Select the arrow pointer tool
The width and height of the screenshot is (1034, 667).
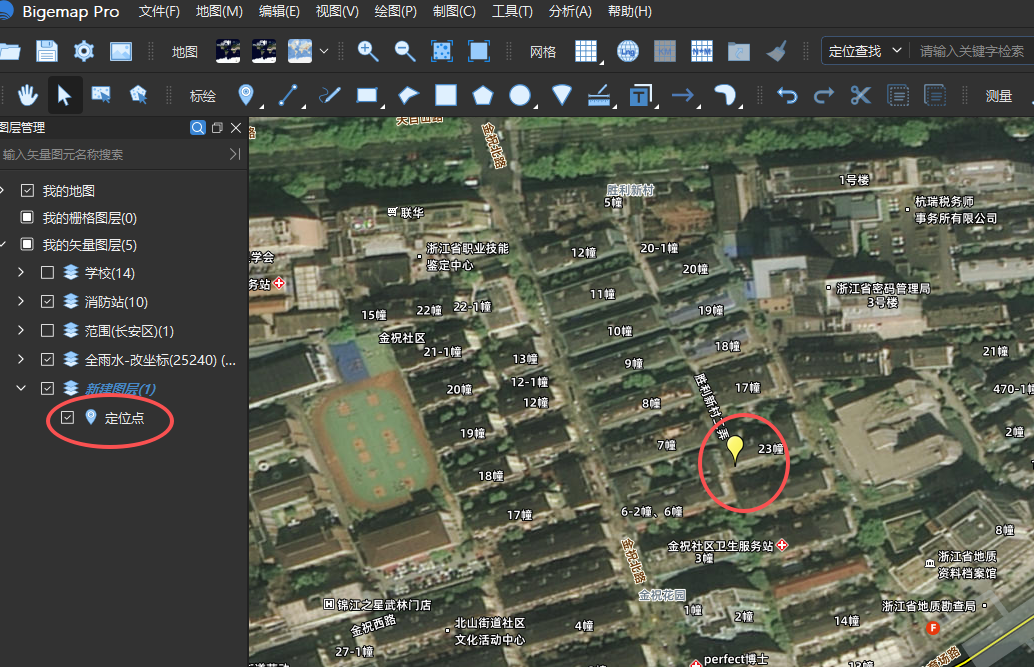coord(64,96)
